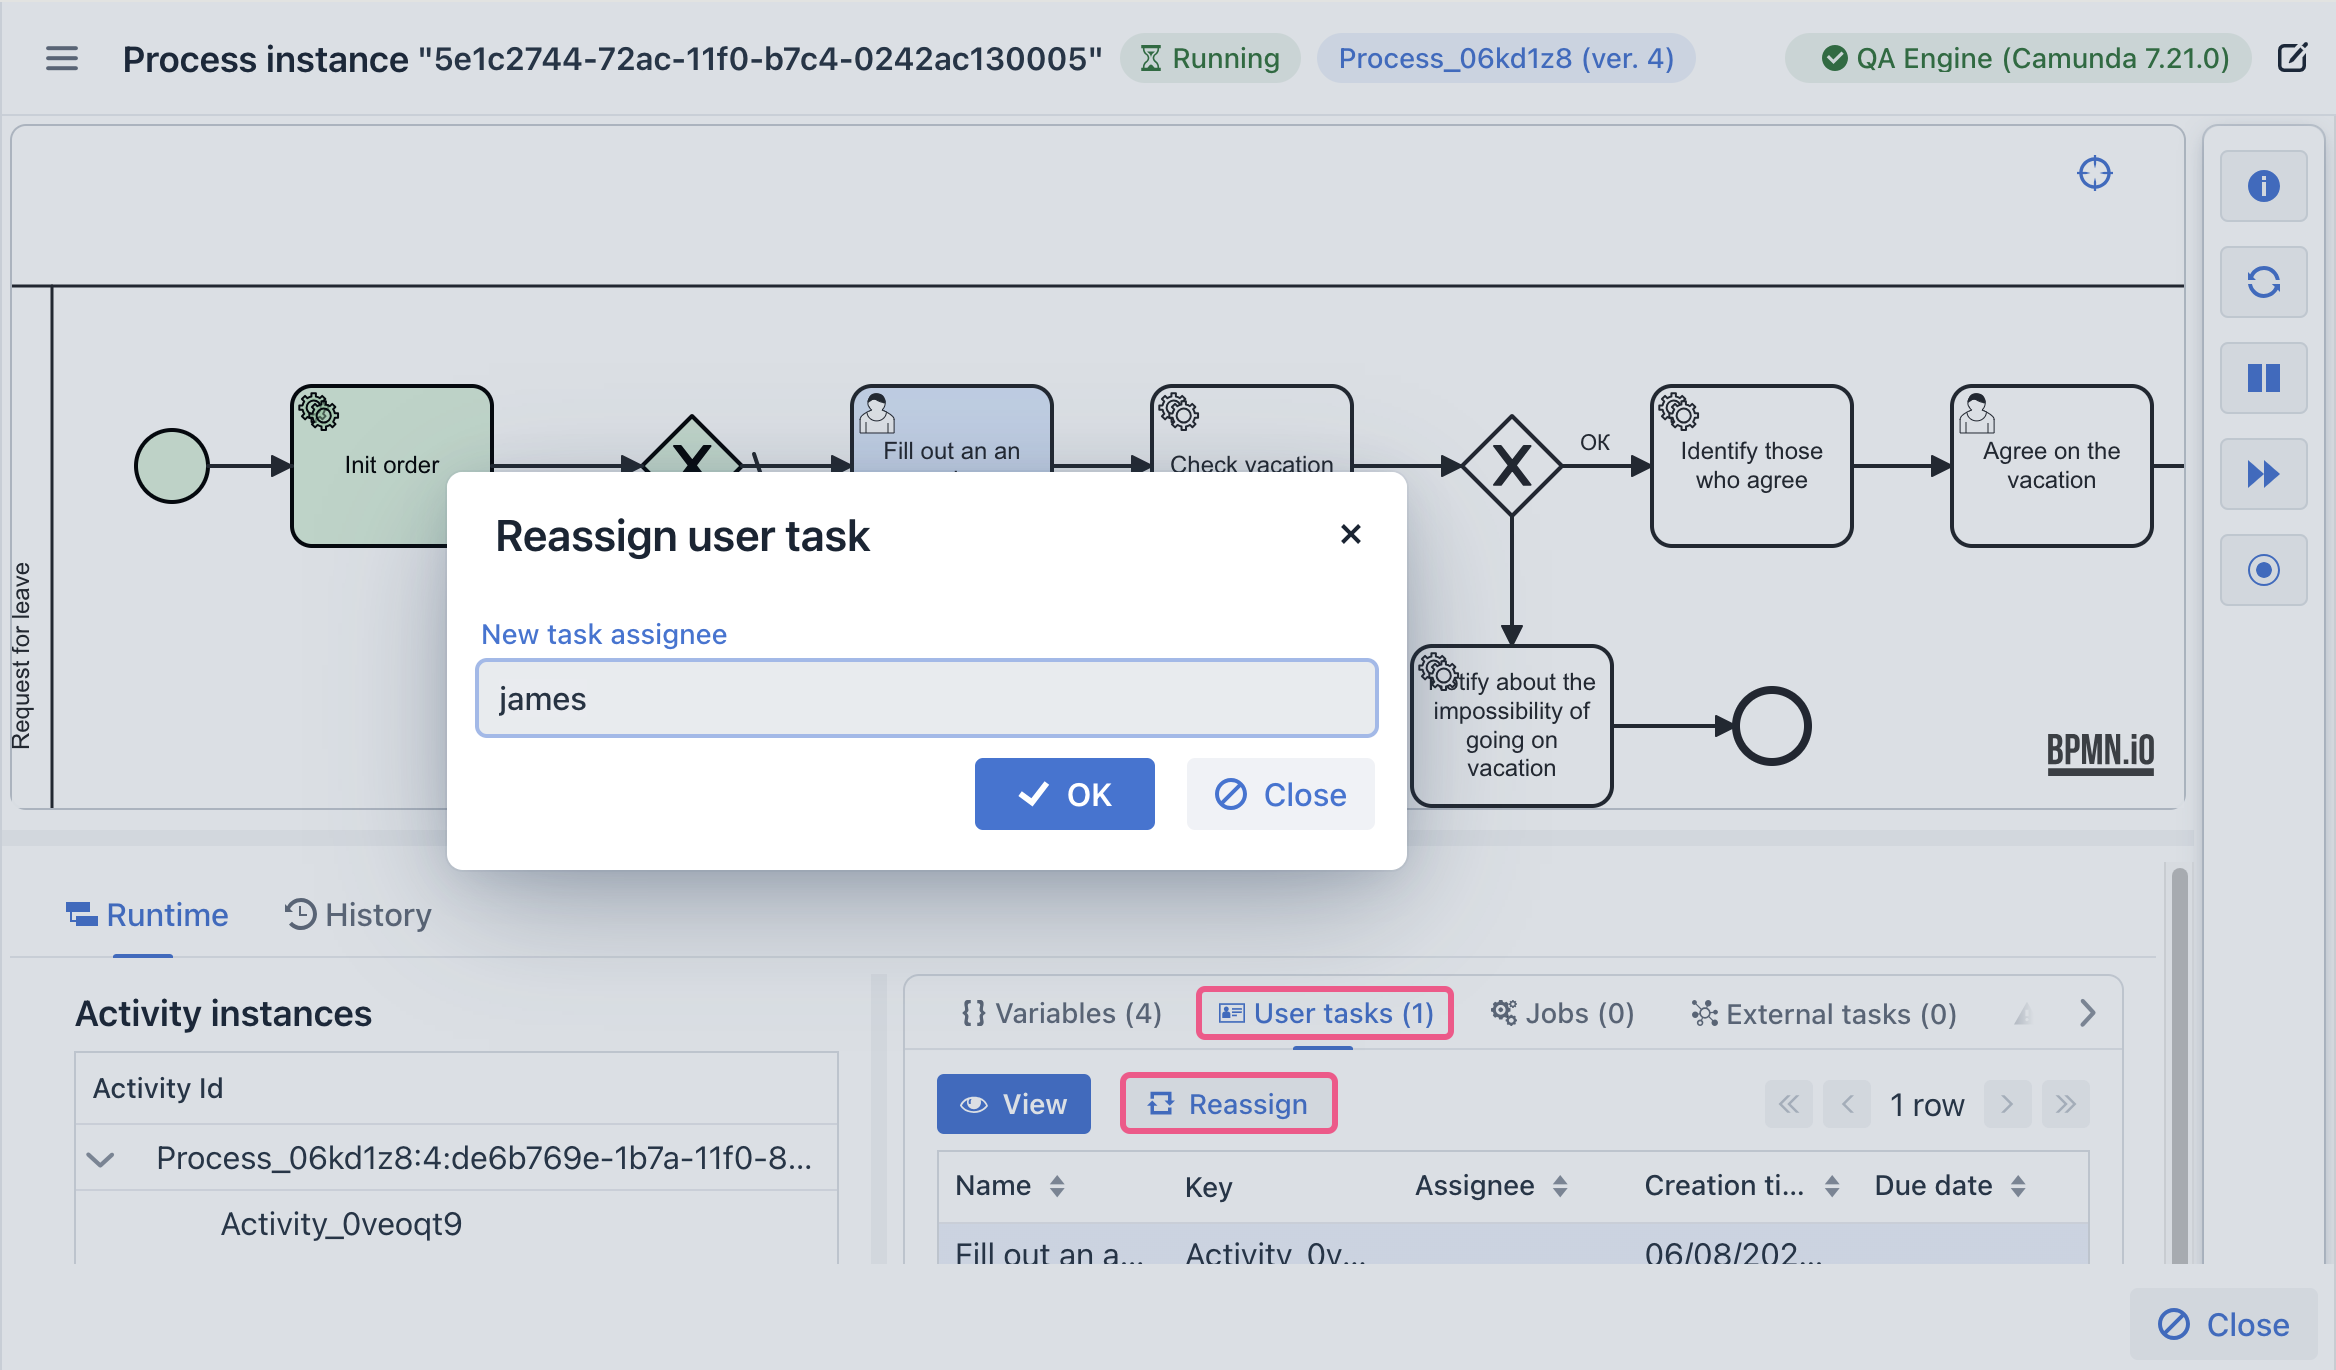Screen dimensions: 2336x1370
Task: Suspend the process instance with pause icon
Action: pyautogui.click(x=2263, y=378)
